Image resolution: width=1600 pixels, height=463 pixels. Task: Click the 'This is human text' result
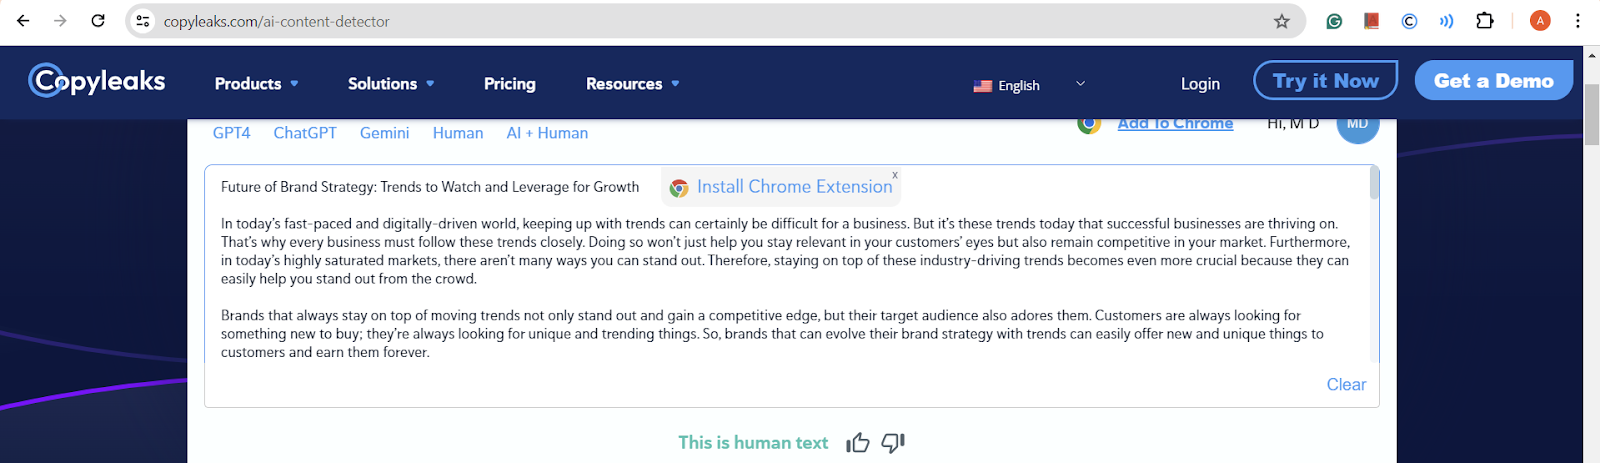(x=753, y=443)
